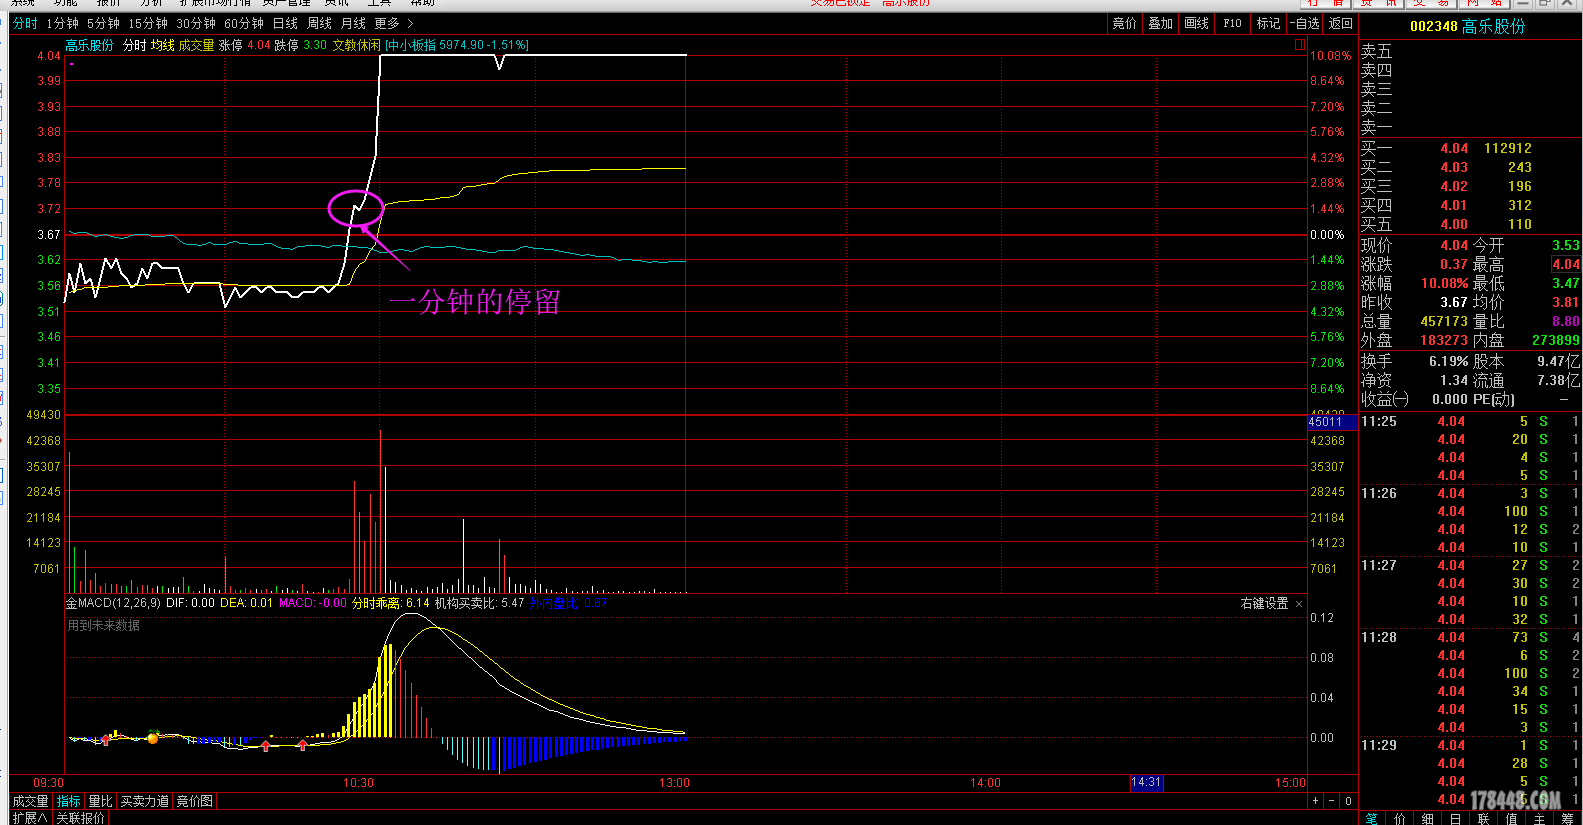Open the 行情 top button
Viewport: 1583px width, 825px height.
click(1326, 3)
